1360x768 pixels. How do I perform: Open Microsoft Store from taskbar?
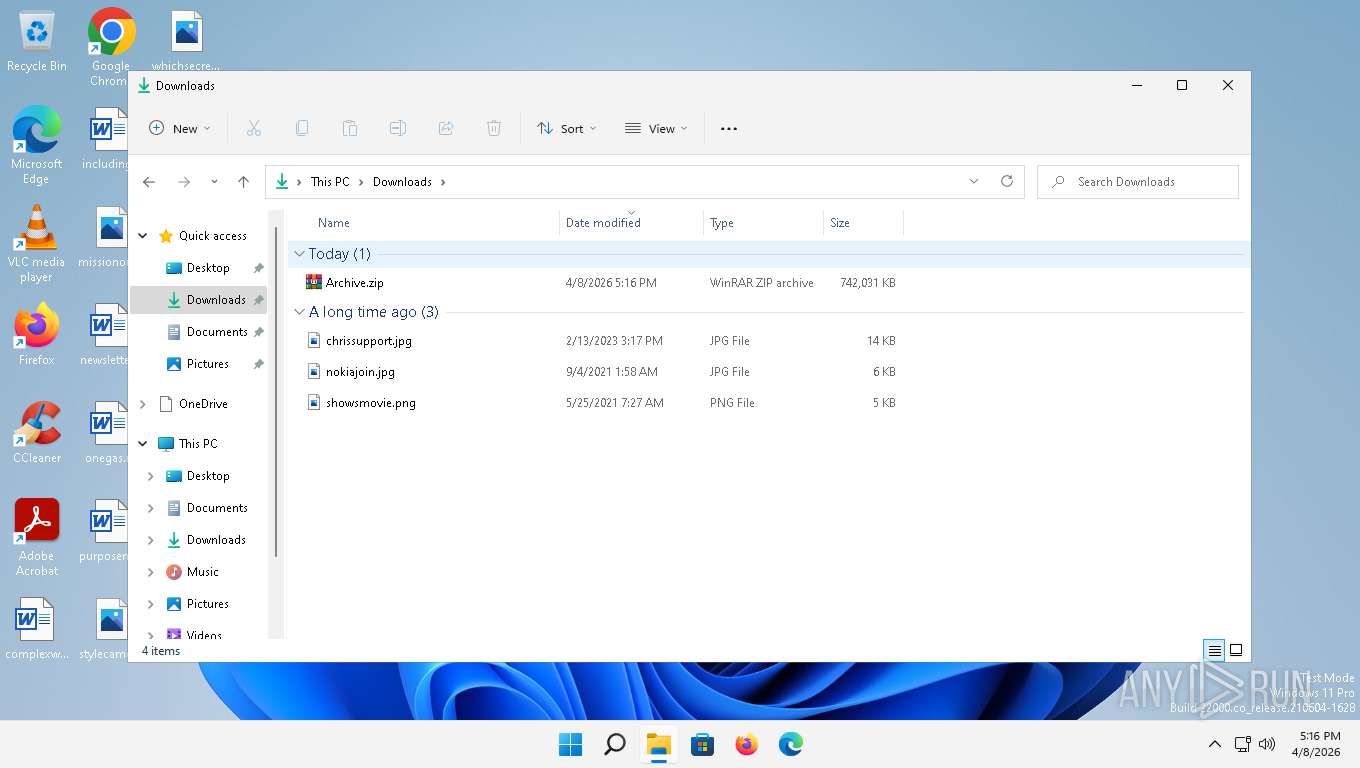702,744
